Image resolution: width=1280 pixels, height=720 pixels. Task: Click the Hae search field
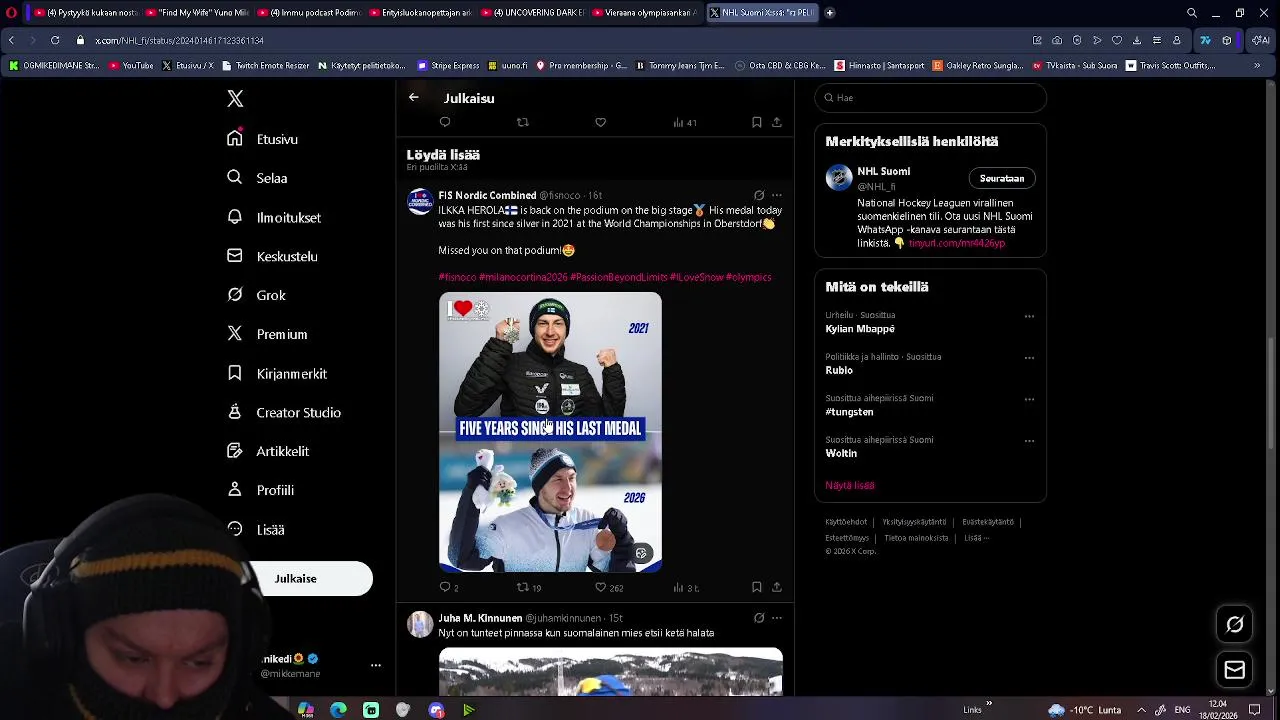(x=930, y=98)
